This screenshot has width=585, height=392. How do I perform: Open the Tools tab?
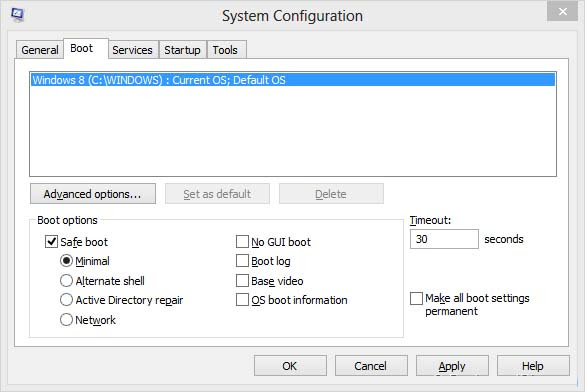[x=226, y=50]
